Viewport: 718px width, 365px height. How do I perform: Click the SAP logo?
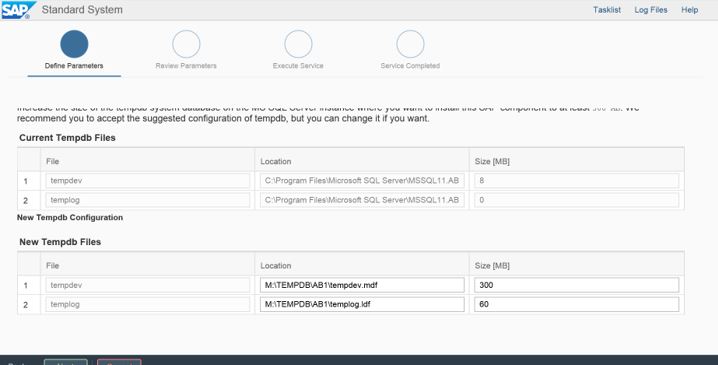pos(18,10)
